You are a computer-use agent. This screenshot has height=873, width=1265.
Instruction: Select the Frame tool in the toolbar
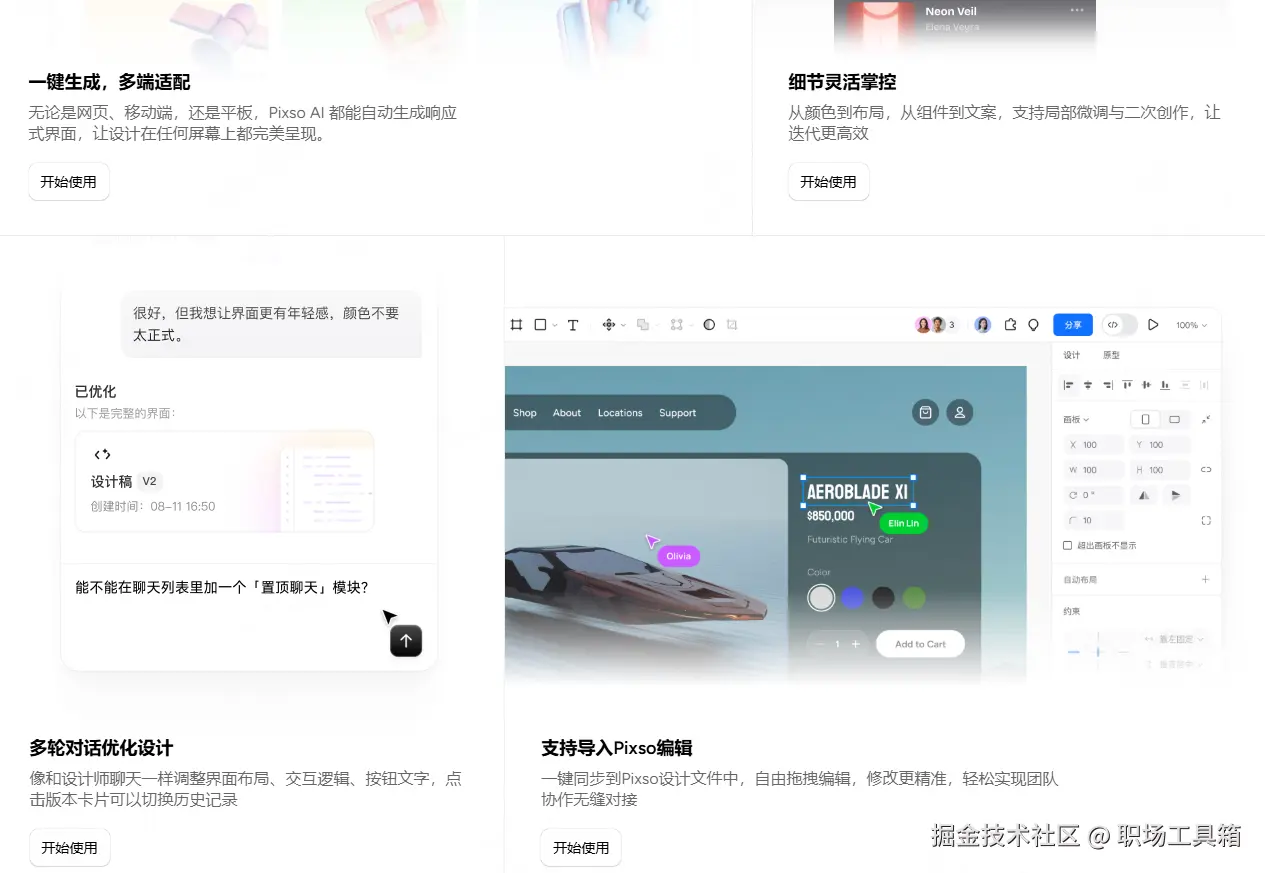tap(517, 325)
